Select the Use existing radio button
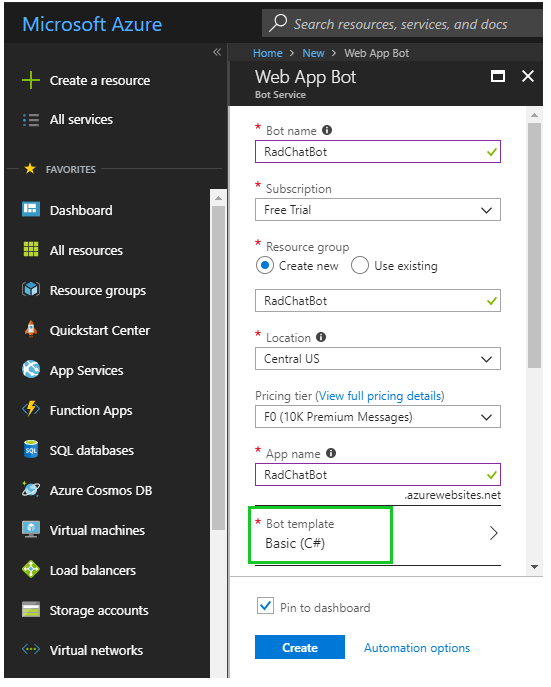Screen dimensions: 551x687 [x=360, y=266]
